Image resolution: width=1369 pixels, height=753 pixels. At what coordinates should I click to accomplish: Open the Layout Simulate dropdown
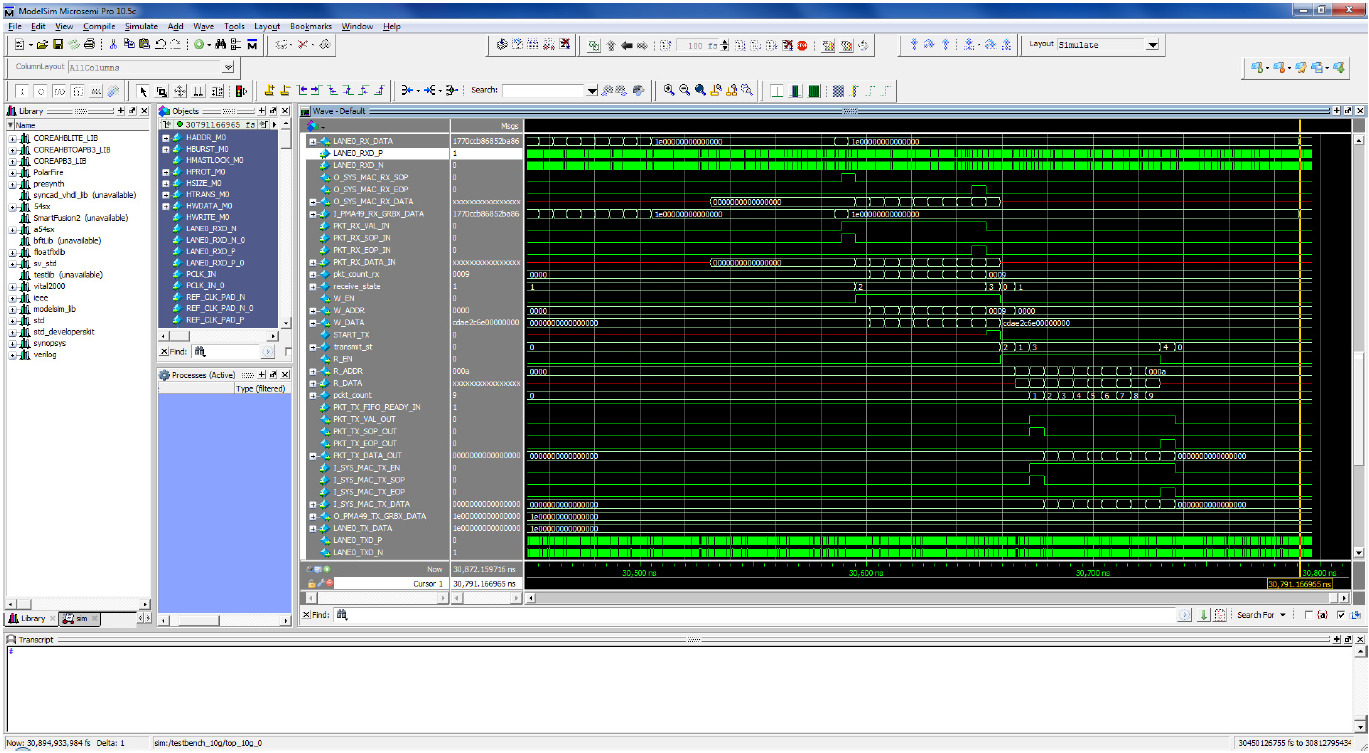click(1152, 45)
